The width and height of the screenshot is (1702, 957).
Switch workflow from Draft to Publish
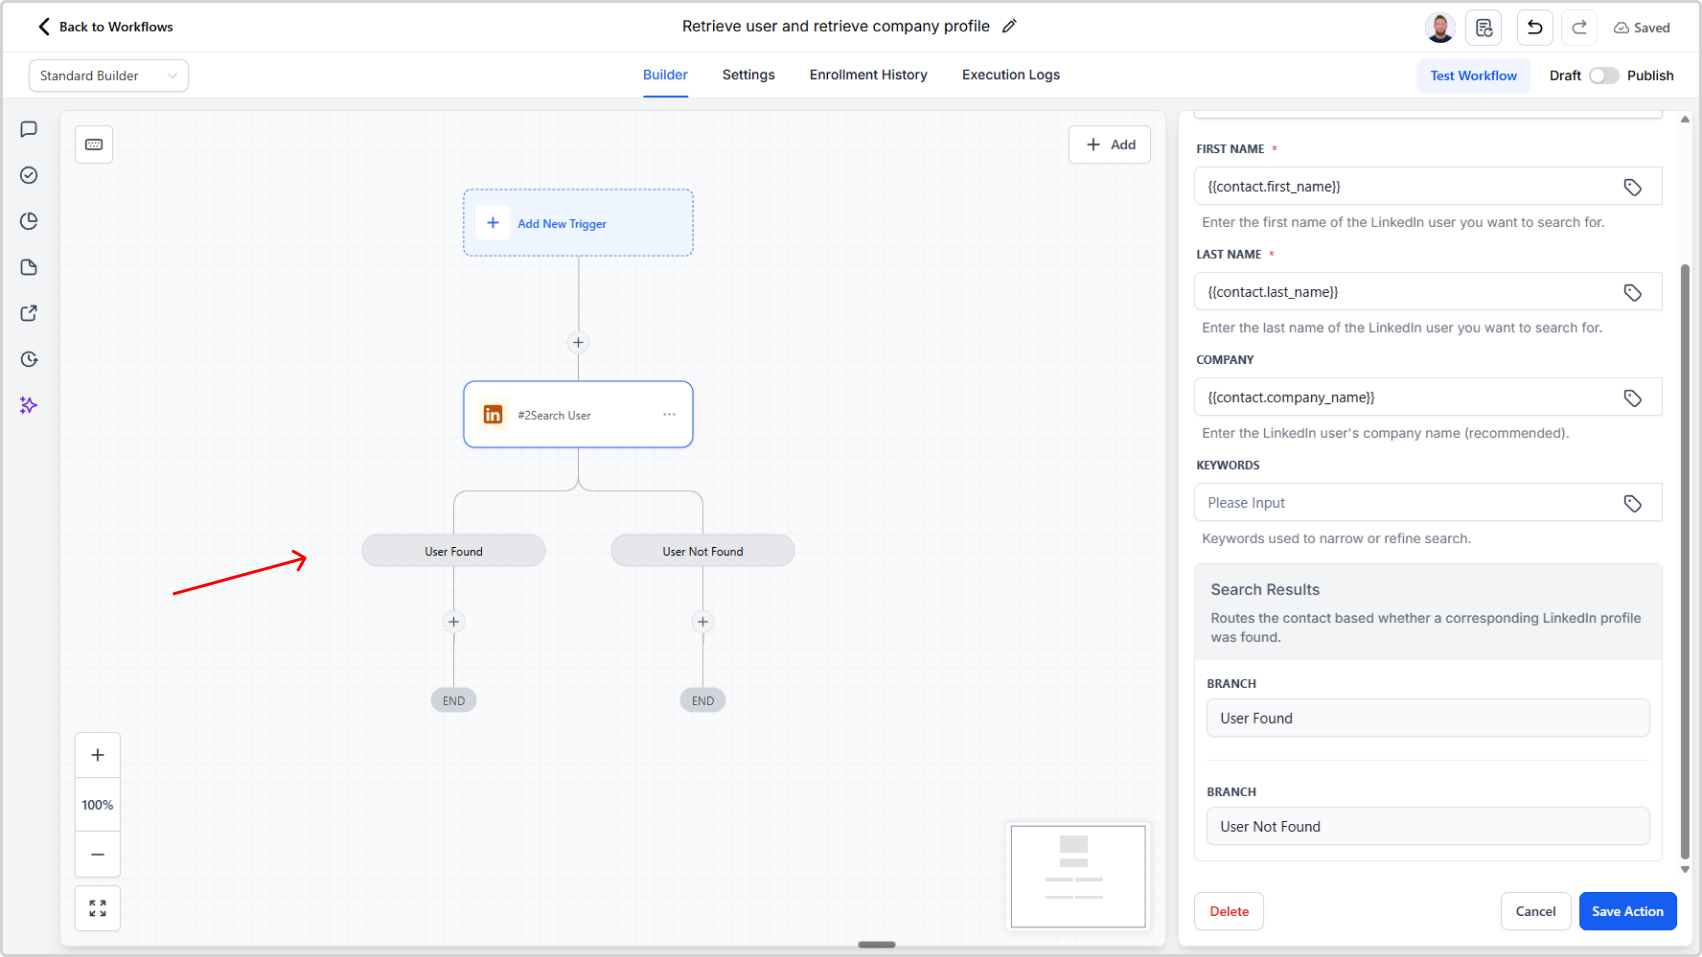pyautogui.click(x=1604, y=75)
